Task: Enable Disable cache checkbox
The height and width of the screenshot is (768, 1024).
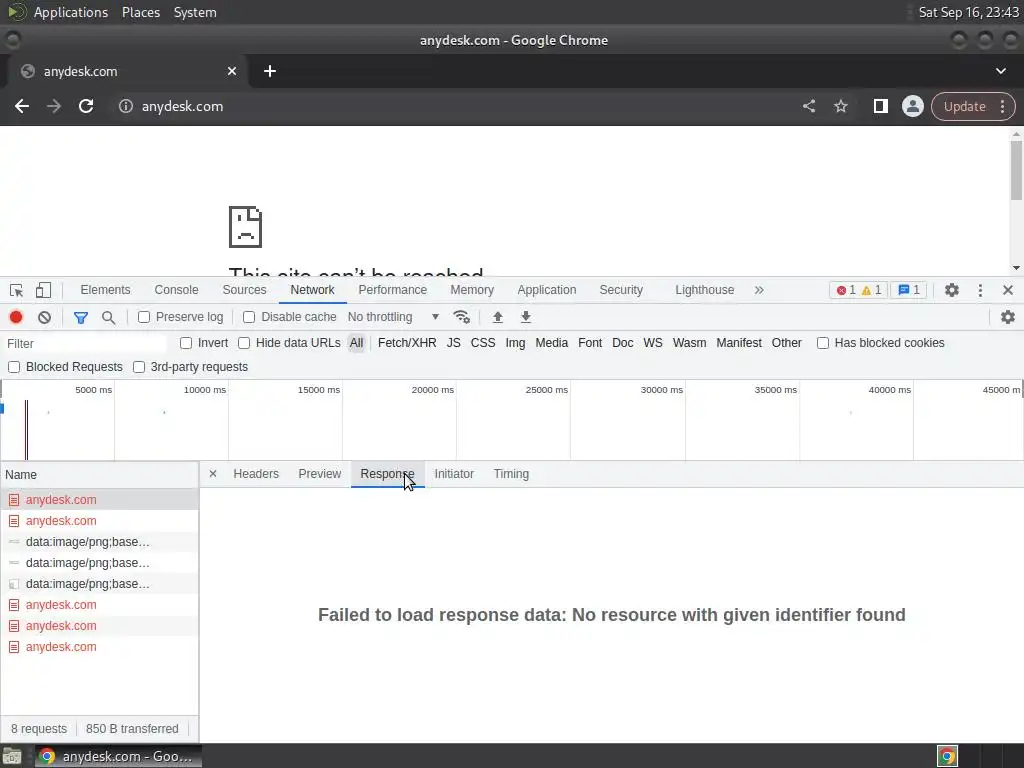Action: [249, 317]
